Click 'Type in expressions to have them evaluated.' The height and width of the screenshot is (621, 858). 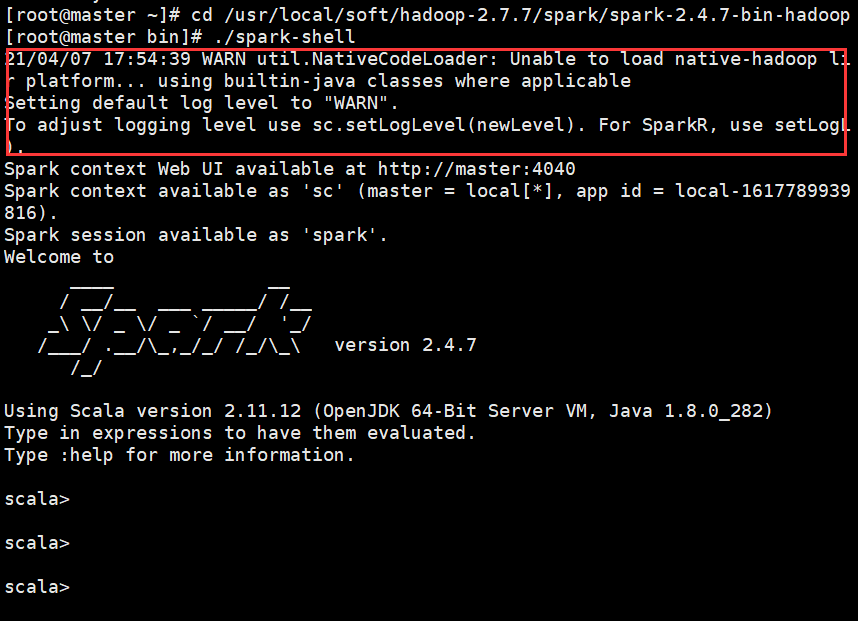pos(240,433)
